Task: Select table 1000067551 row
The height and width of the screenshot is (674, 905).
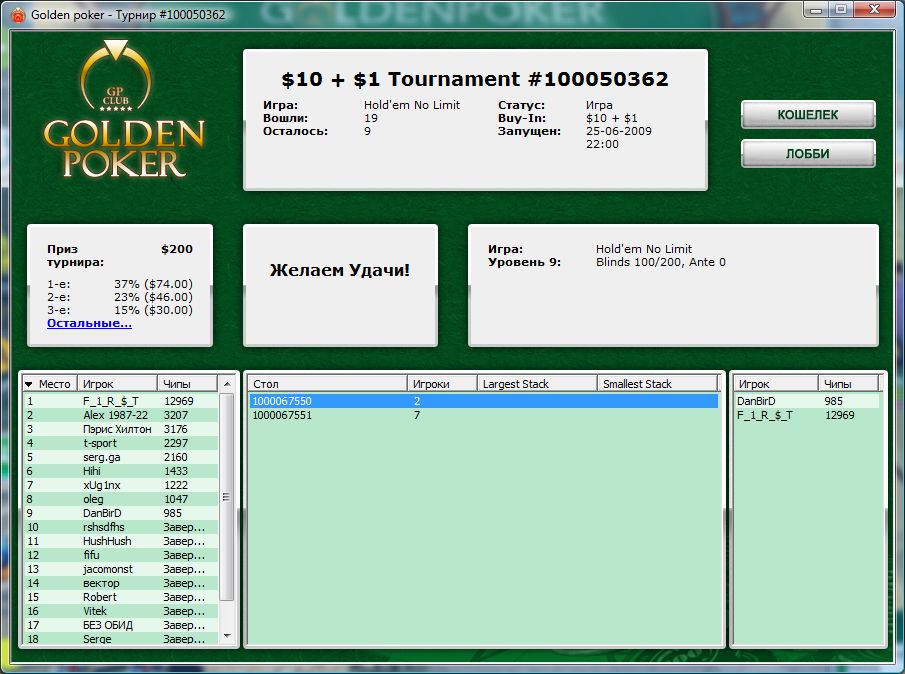Action: coord(484,415)
